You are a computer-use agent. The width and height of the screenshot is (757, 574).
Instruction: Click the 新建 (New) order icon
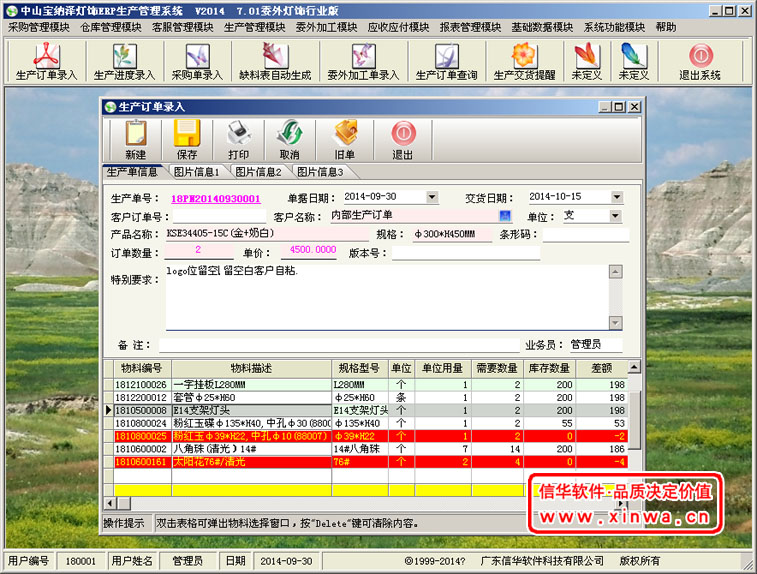[x=136, y=140]
